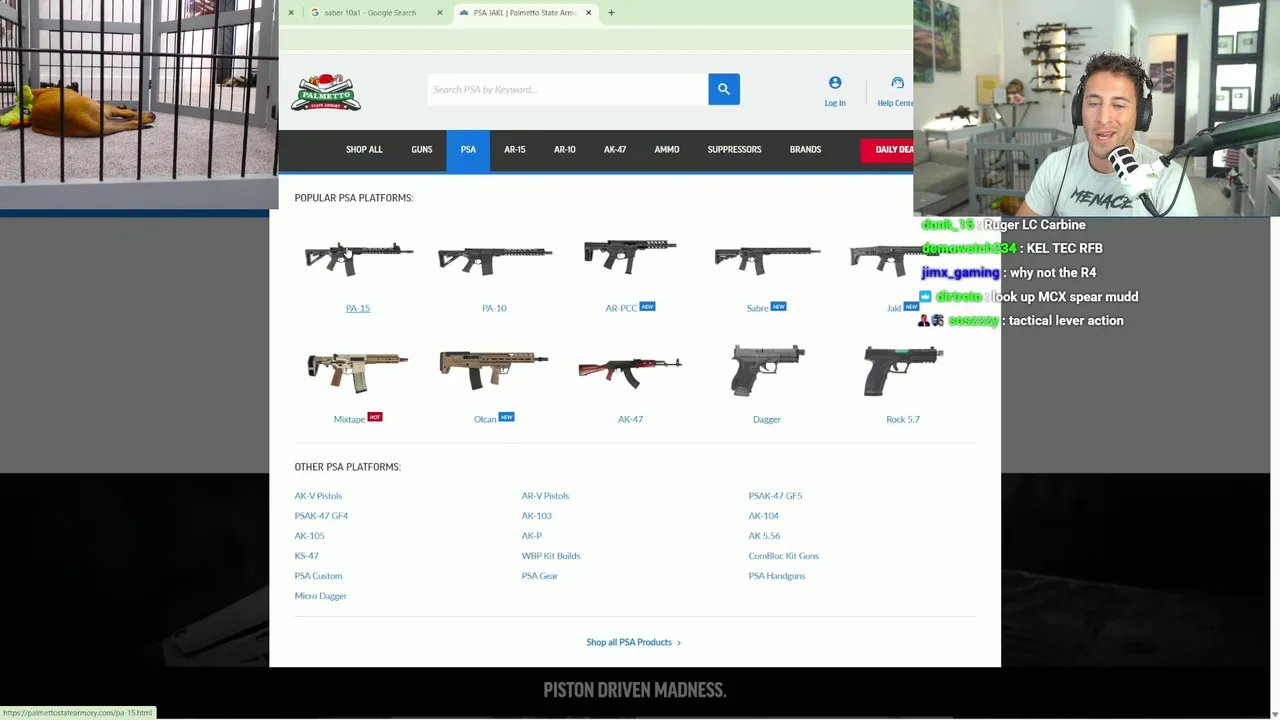The width and height of the screenshot is (1280, 720).
Task: Open the AK-V Pistols link
Action: coord(318,496)
